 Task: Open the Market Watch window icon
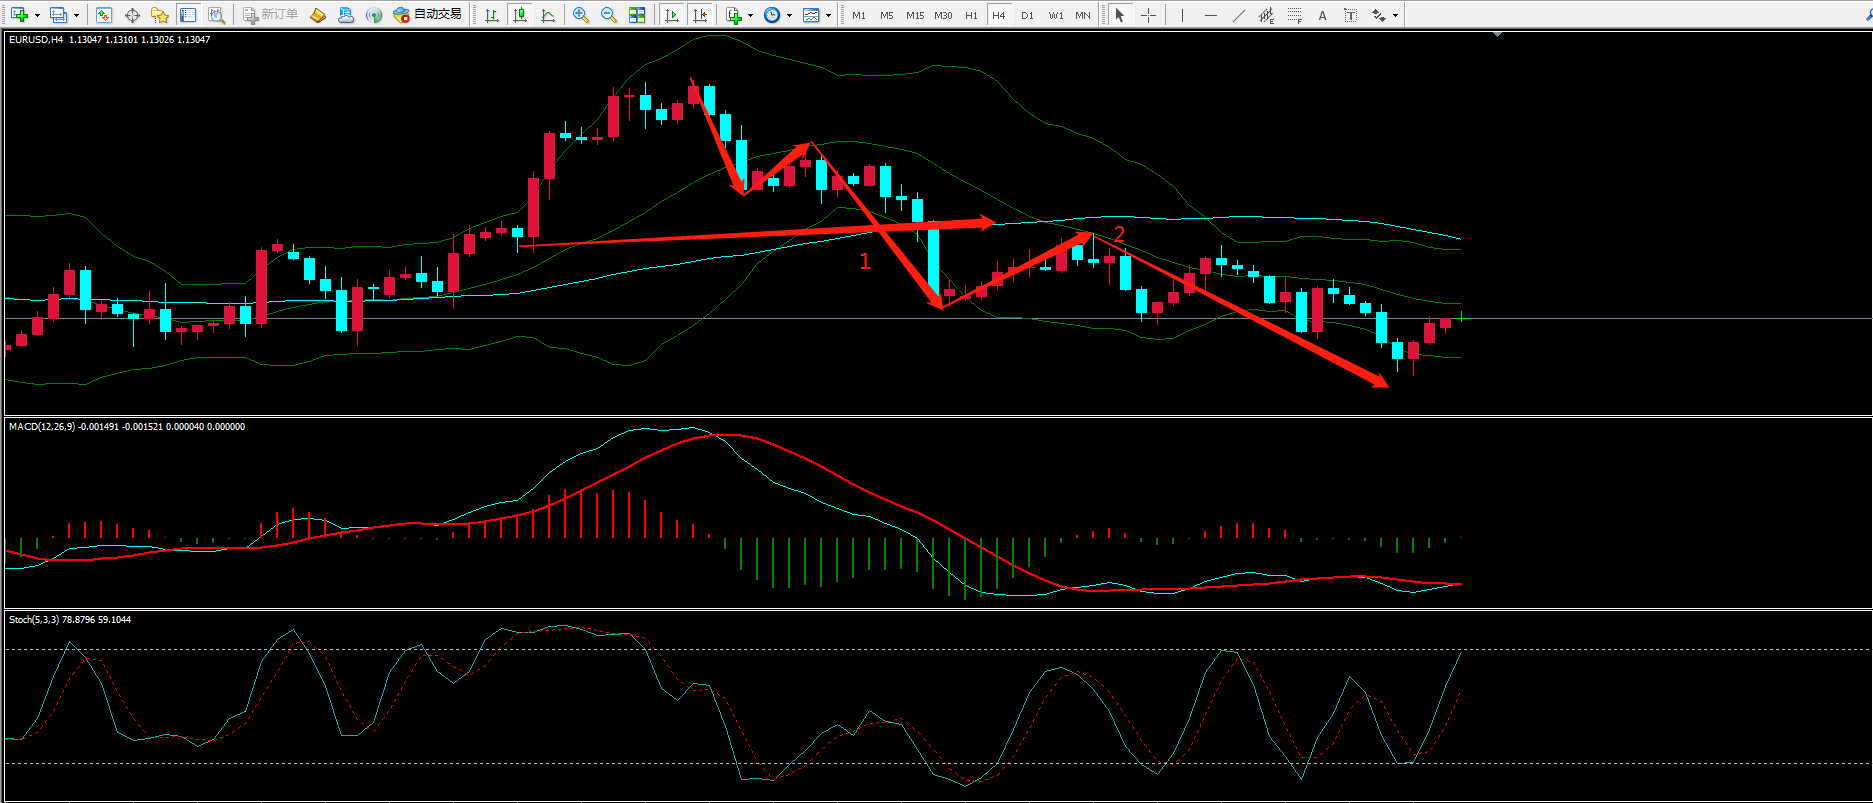(104, 15)
